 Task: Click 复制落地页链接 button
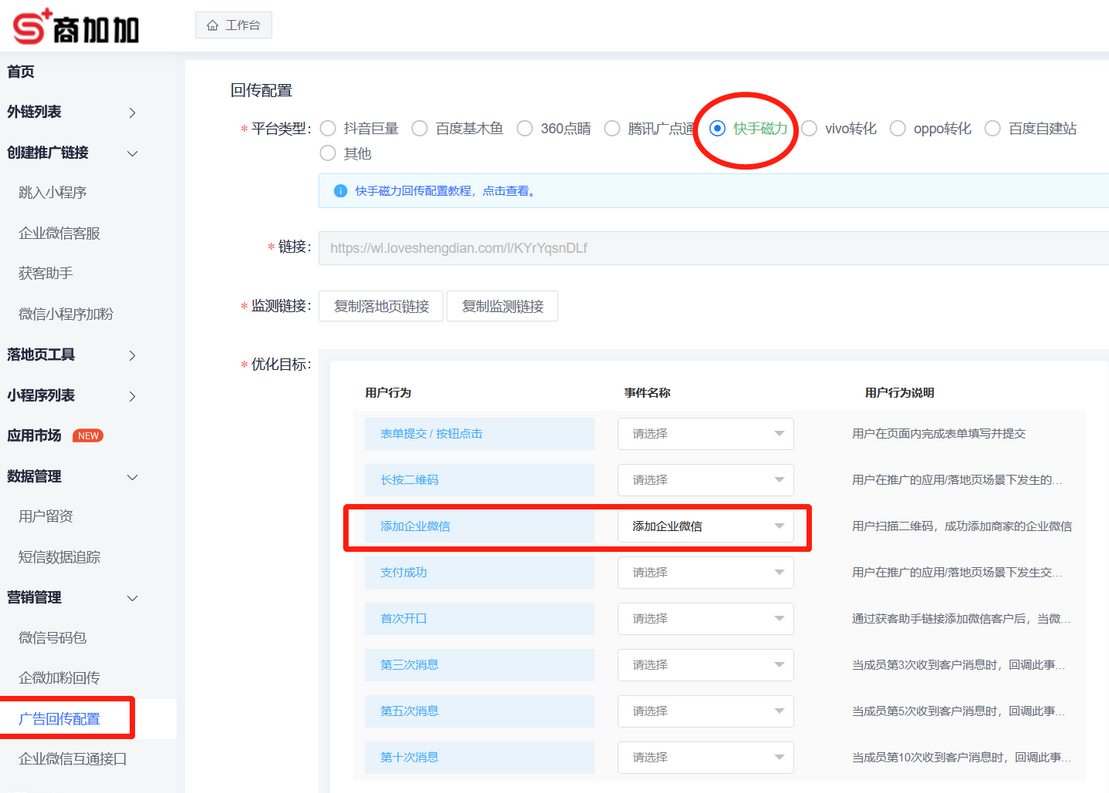tap(381, 306)
